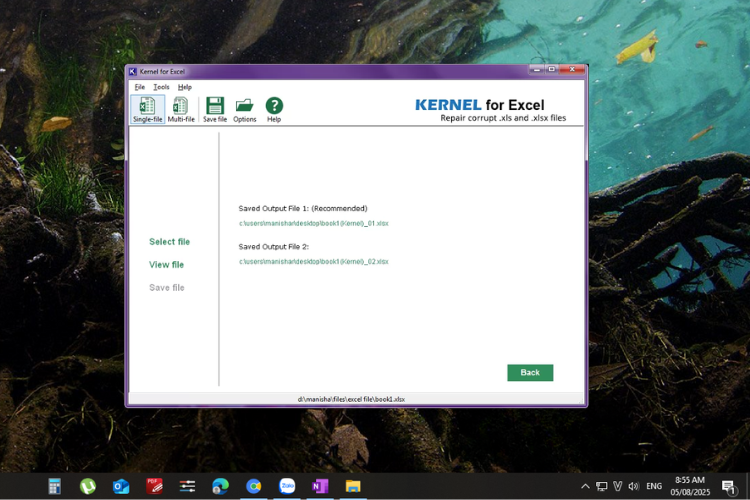Image resolution: width=750 pixels, height=500 pixels.
Task: Open Microsoft Edge from the taskbar
Action: [x=221, y=487]
